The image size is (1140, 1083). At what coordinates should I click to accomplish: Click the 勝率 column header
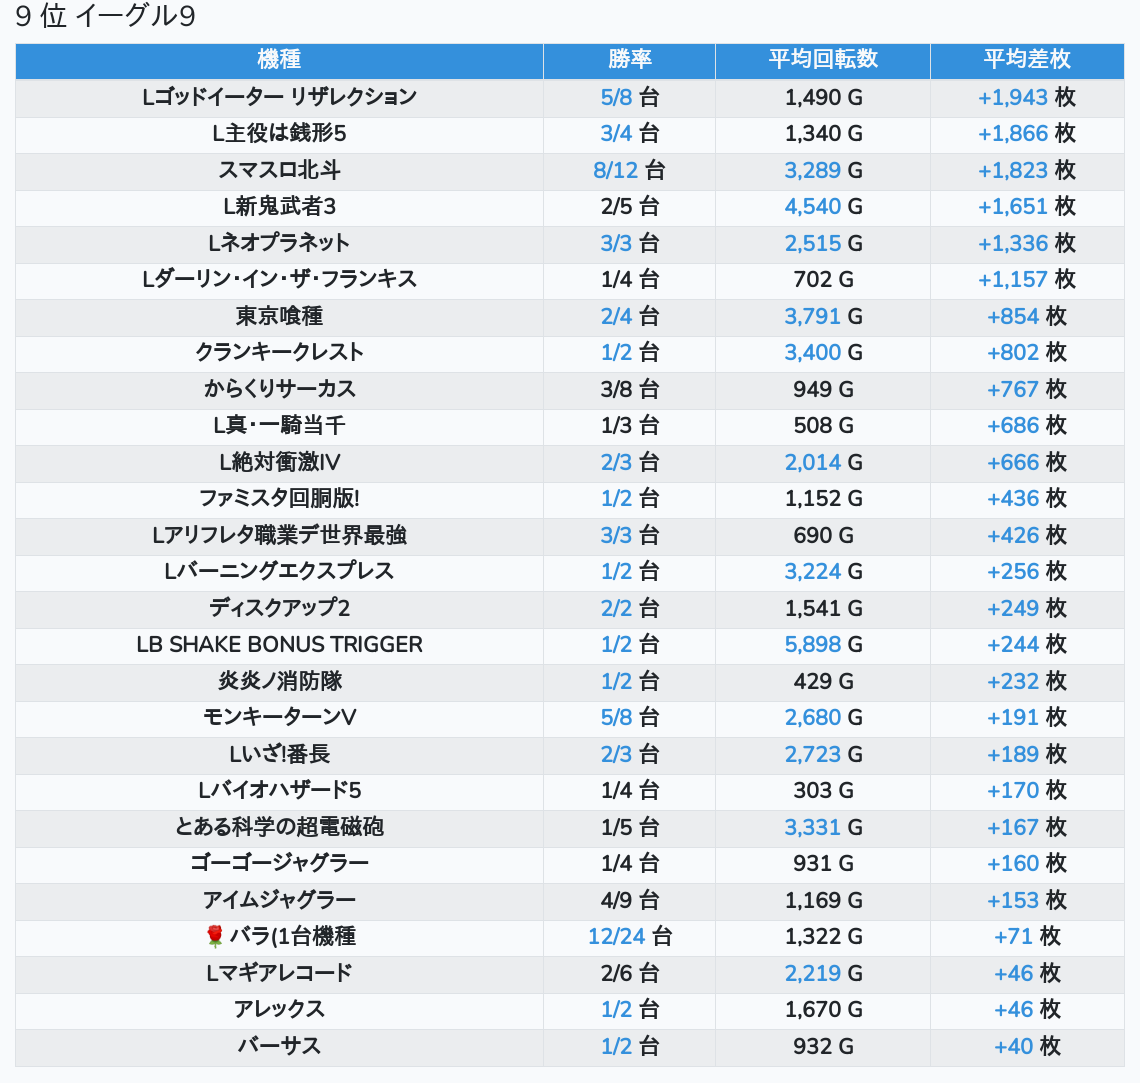coord(629,60)
